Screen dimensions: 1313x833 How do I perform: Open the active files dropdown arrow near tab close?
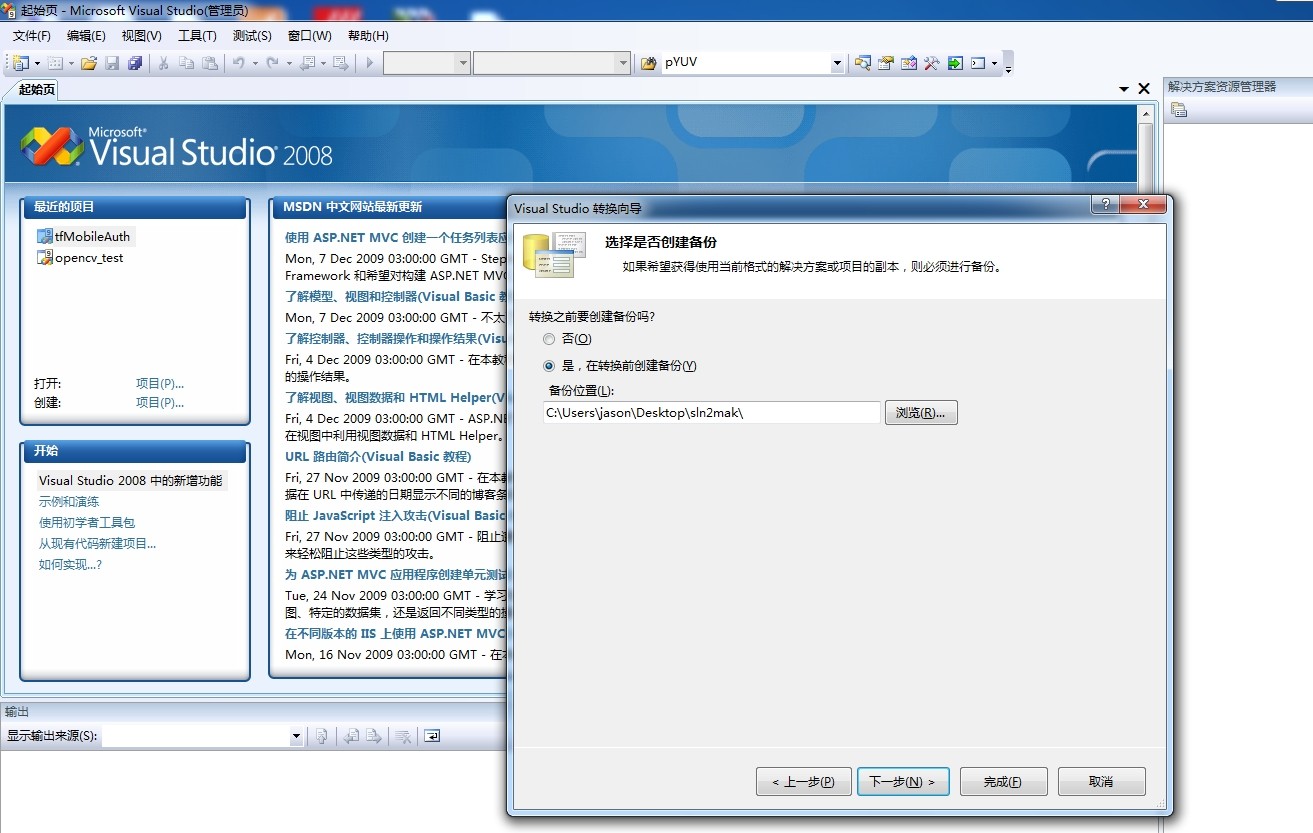pyautogui.click(x=1125, y=89)
